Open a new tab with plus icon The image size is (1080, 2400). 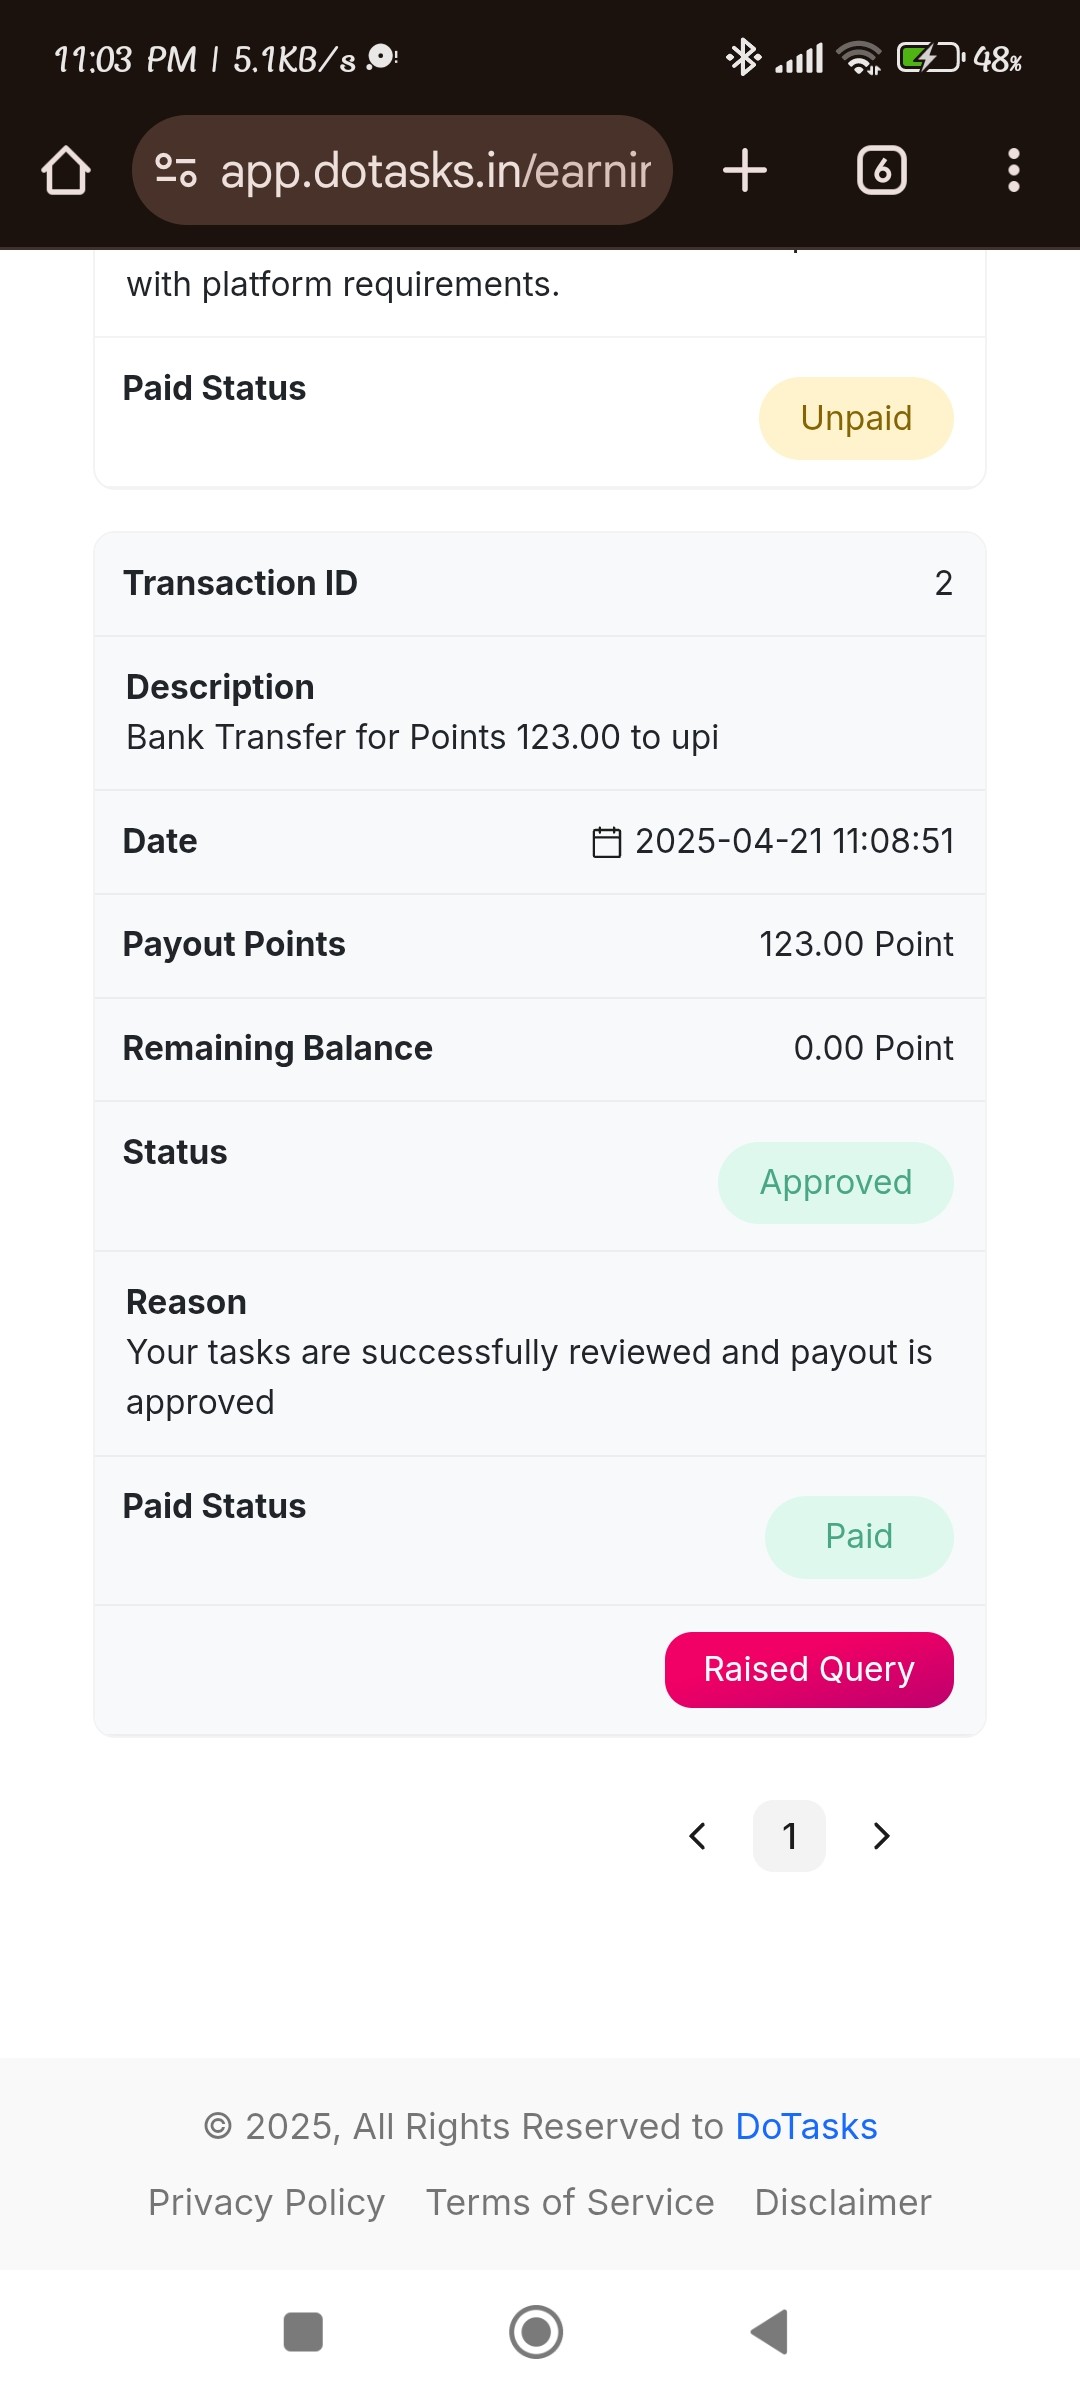click(745, 170)
